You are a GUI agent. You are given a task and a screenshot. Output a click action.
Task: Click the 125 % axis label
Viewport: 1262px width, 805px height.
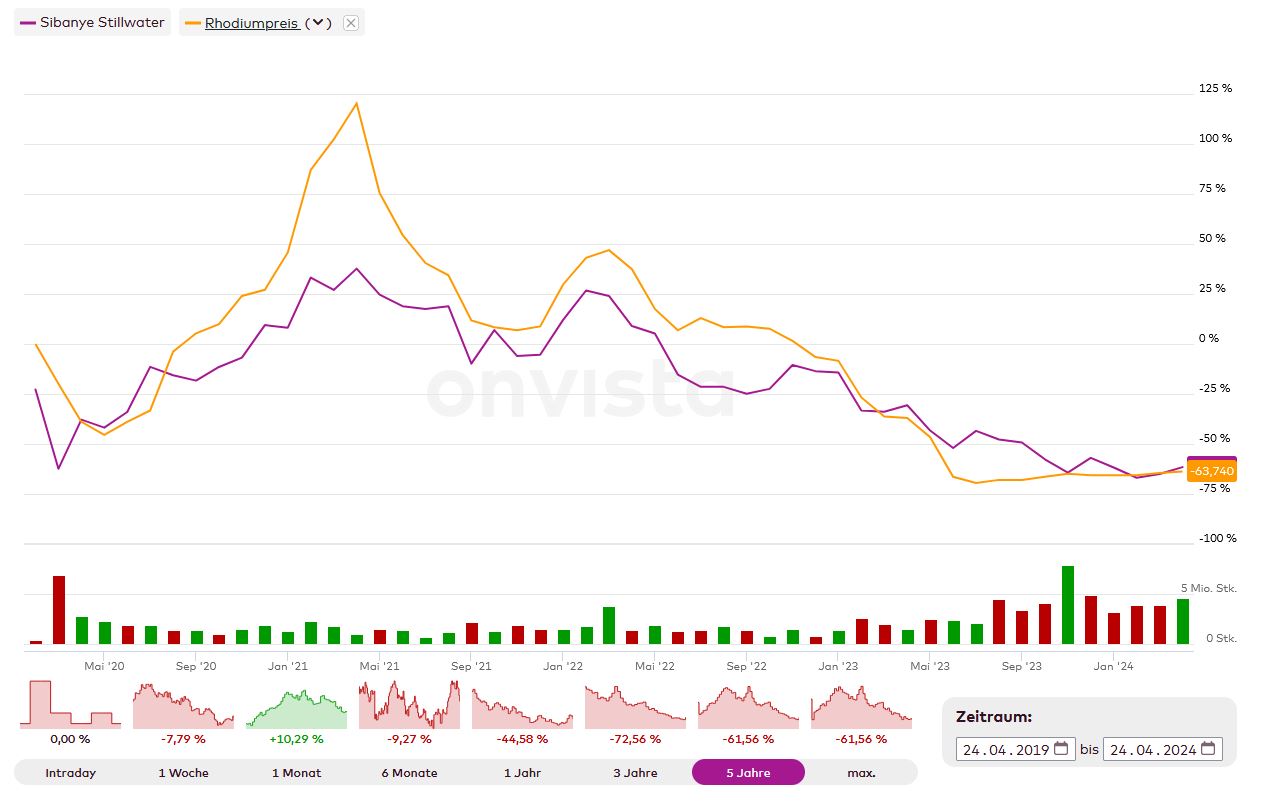1215,88
